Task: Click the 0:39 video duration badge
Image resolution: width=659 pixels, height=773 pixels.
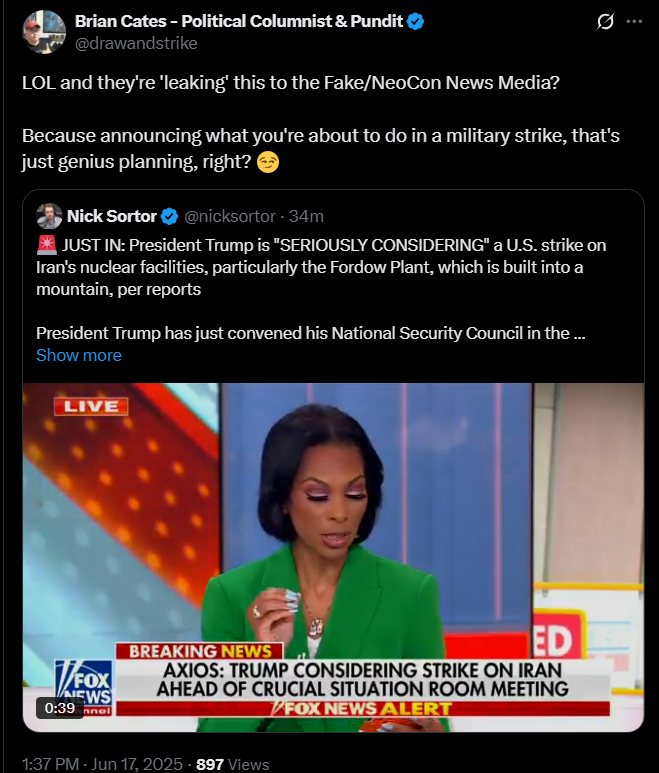Action: click(60, 708)
